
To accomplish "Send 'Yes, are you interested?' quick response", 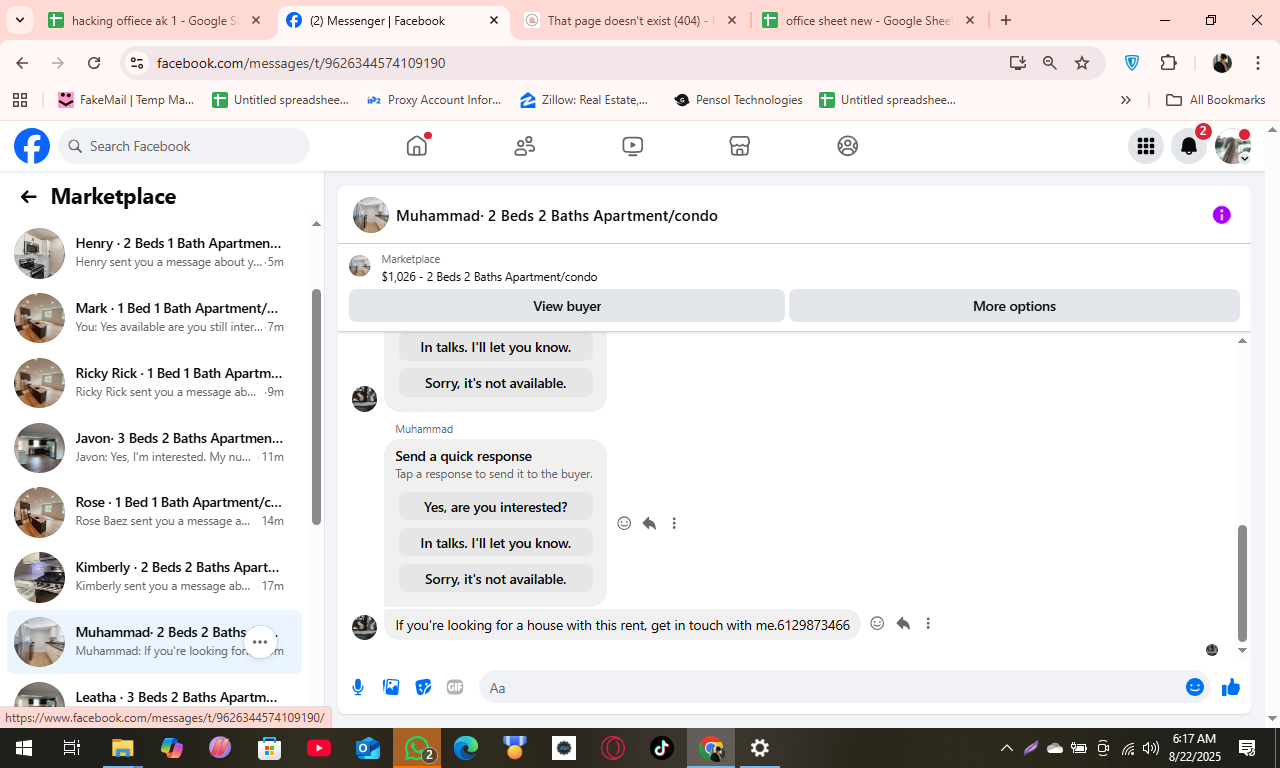I will [495, 507].
